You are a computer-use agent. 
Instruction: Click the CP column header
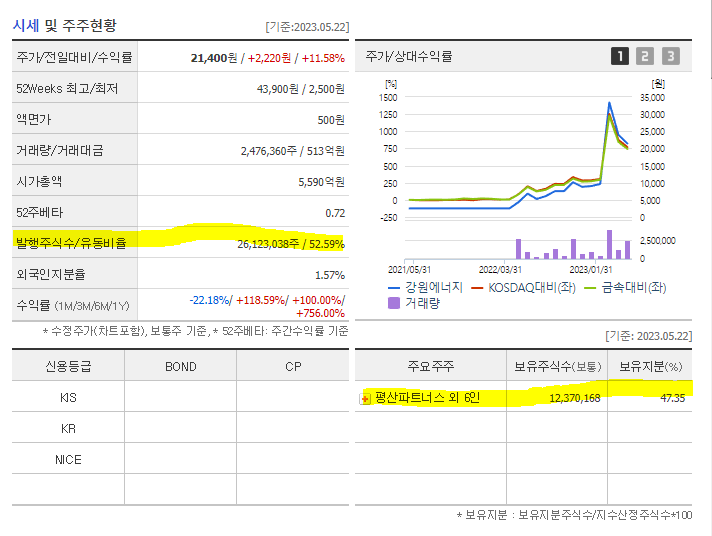pos(293,367)
